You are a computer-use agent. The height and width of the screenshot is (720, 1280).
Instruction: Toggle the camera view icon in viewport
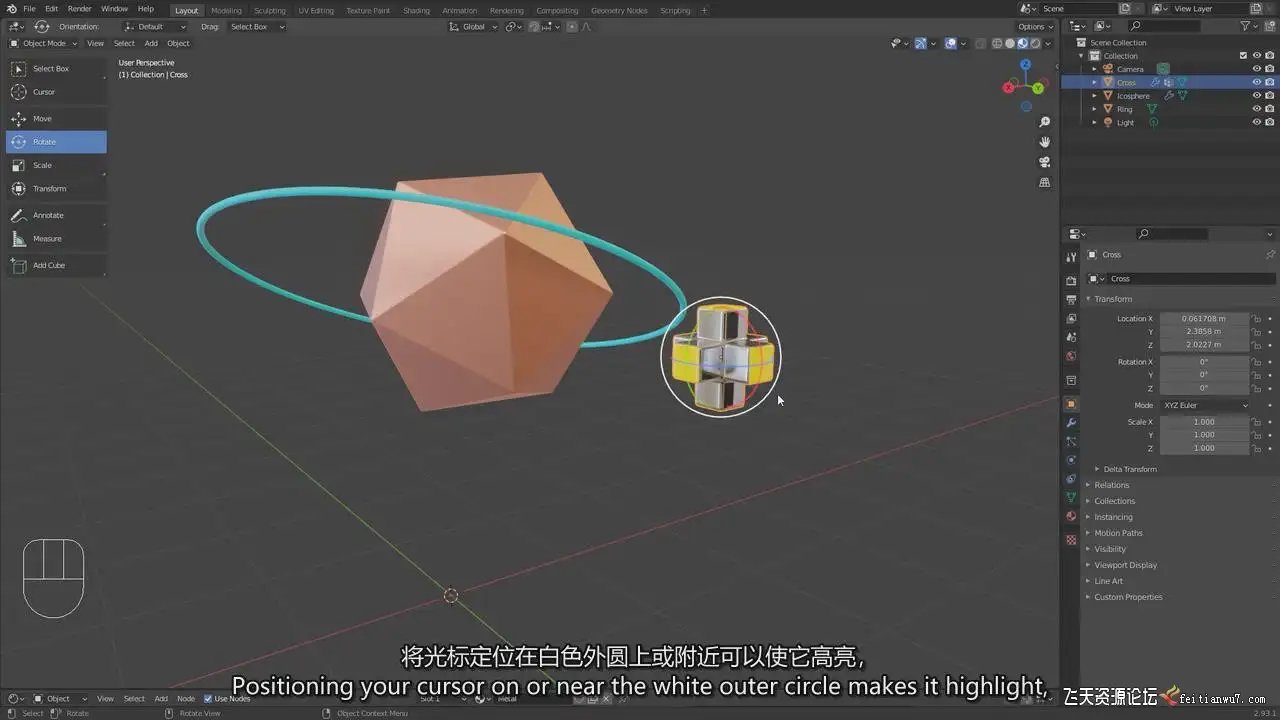[1045, 162]
